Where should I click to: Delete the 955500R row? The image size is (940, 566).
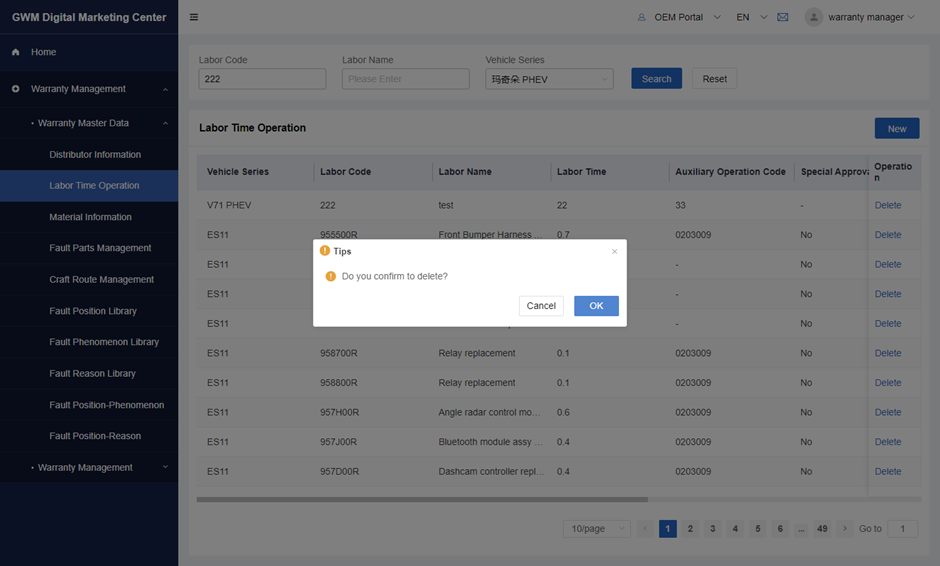coord(888,235)
